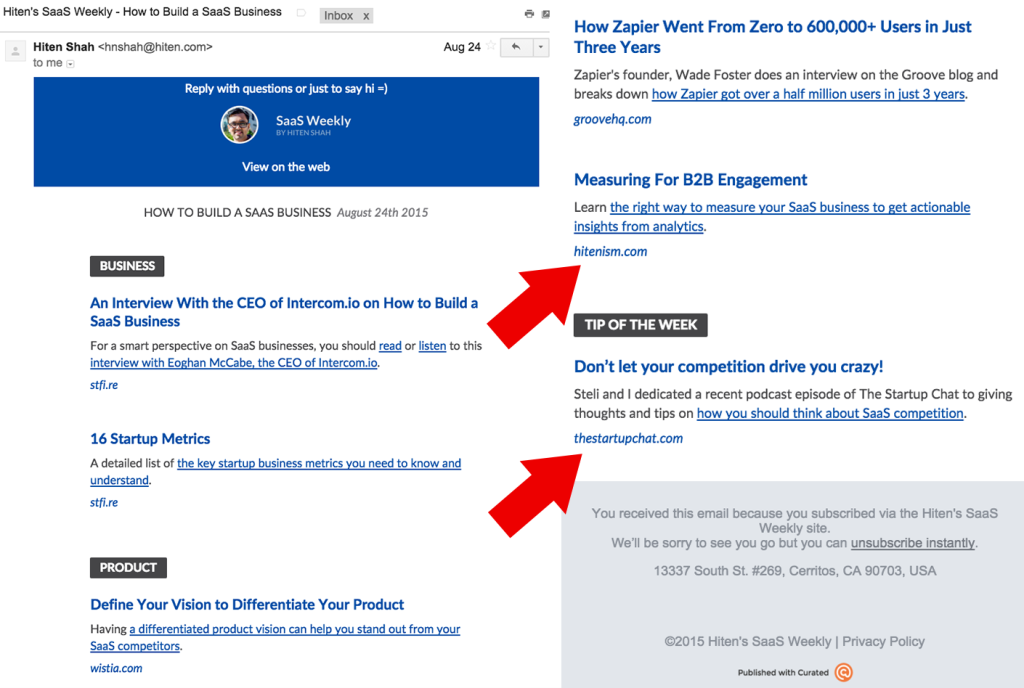Click the label icon beside the email subject

point(301,12)
